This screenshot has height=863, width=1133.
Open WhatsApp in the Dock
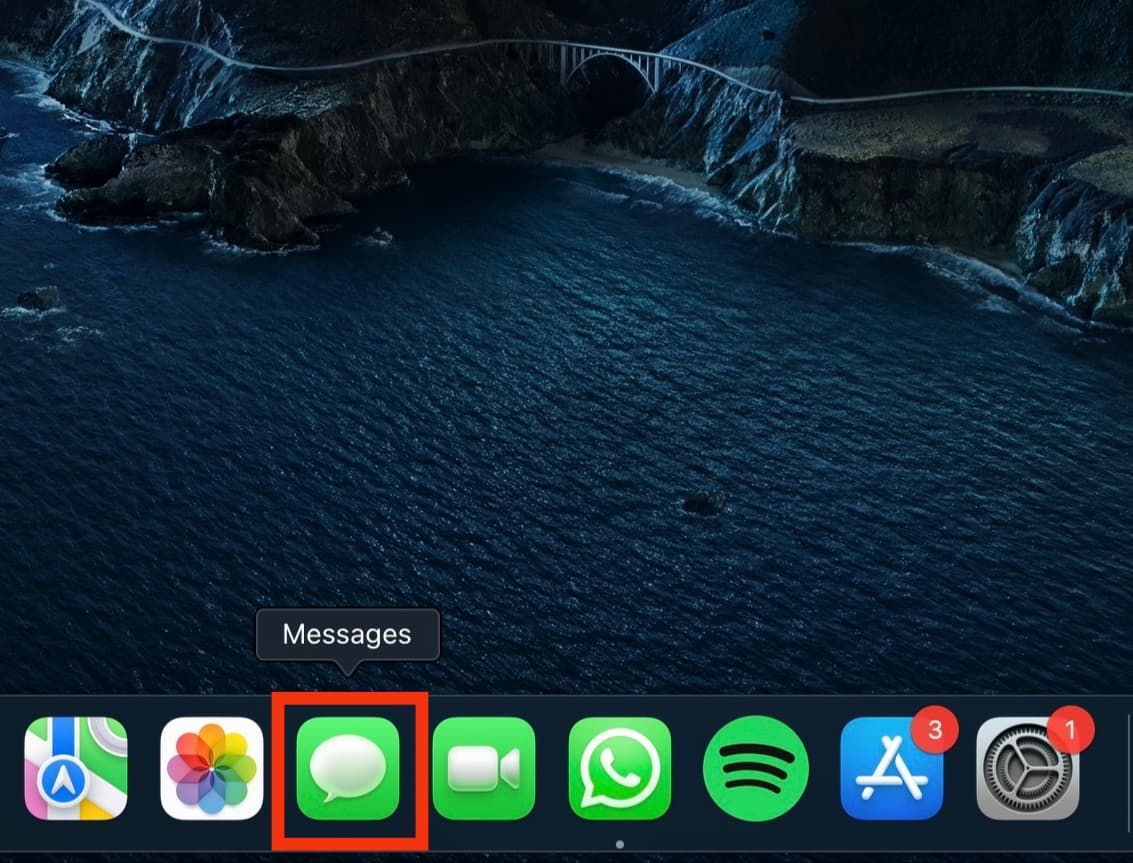coord(619,768)
